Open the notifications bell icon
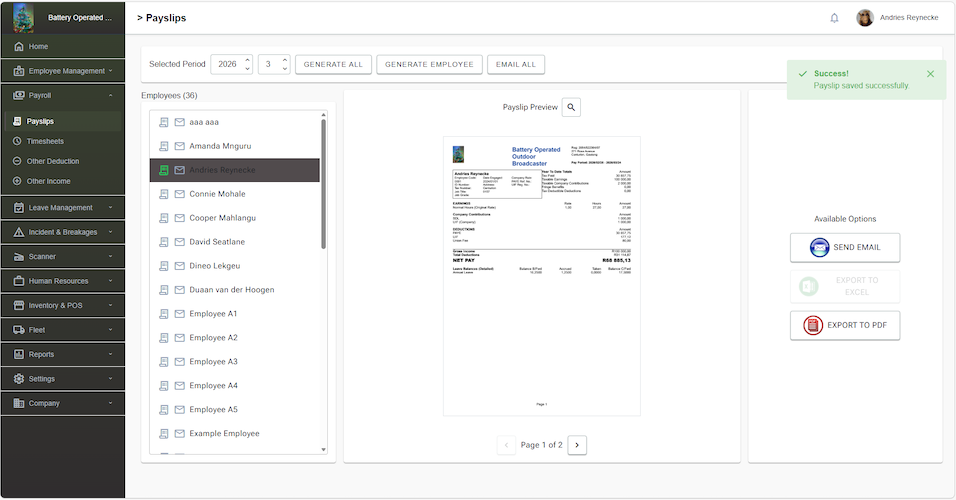This screenshot has height=500, width=956. (834, 18)
